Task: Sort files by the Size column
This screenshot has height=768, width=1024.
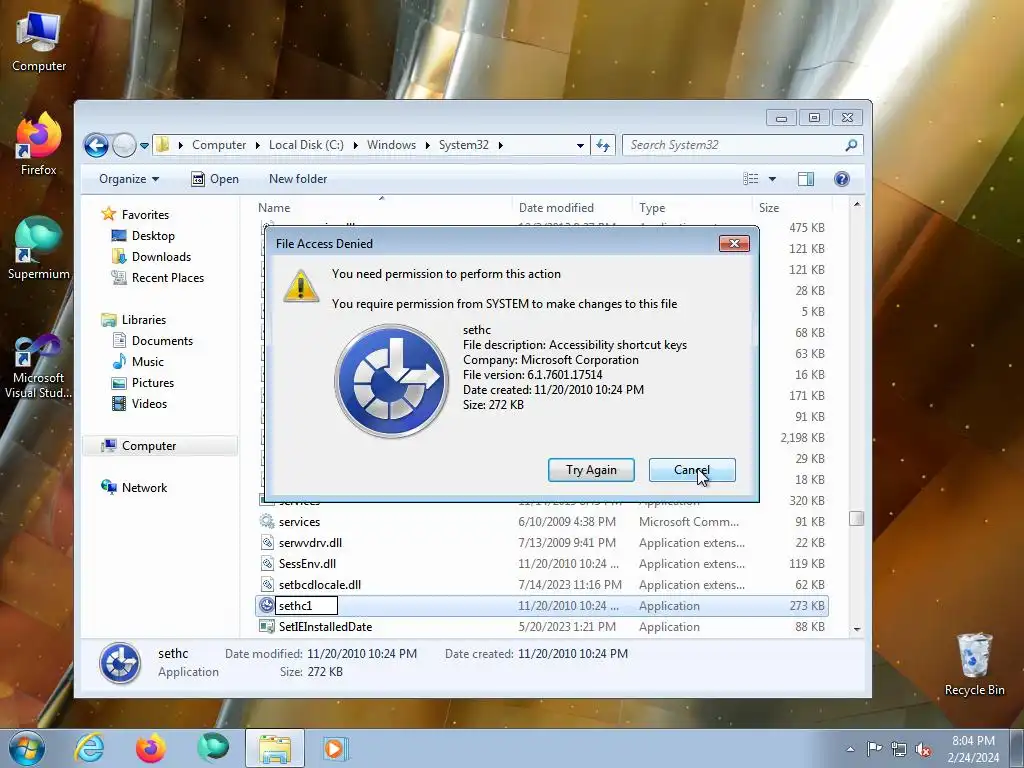Action: pyautogui.click(x=790, y=208)
